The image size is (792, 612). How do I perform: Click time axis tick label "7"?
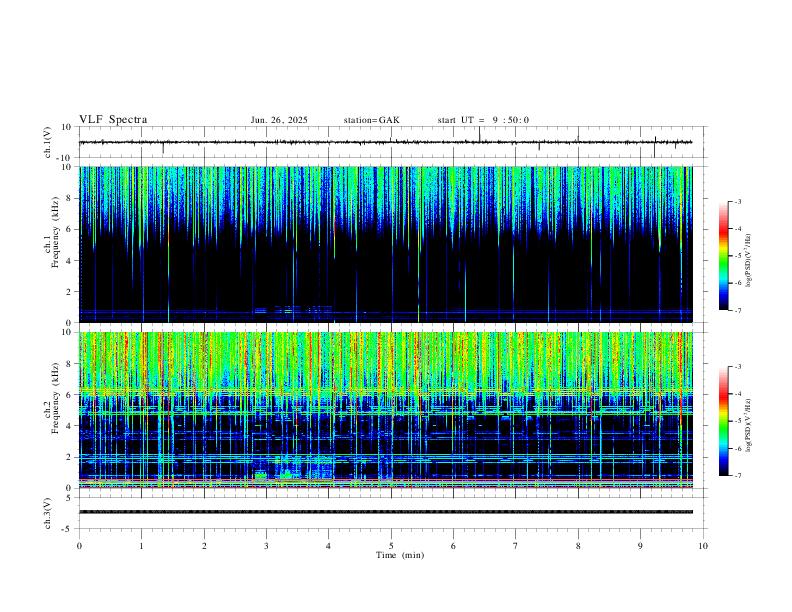(516, 546)
